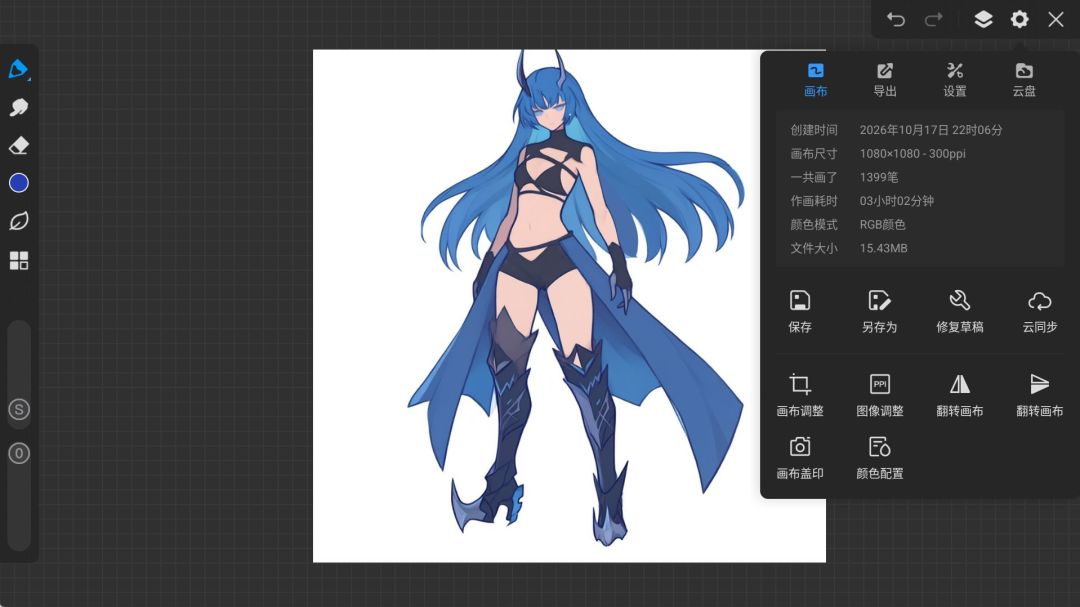Open 图像调整 PPI image adjustment
The height and width of the screenshot is (607, 1080).
(880, 395)
